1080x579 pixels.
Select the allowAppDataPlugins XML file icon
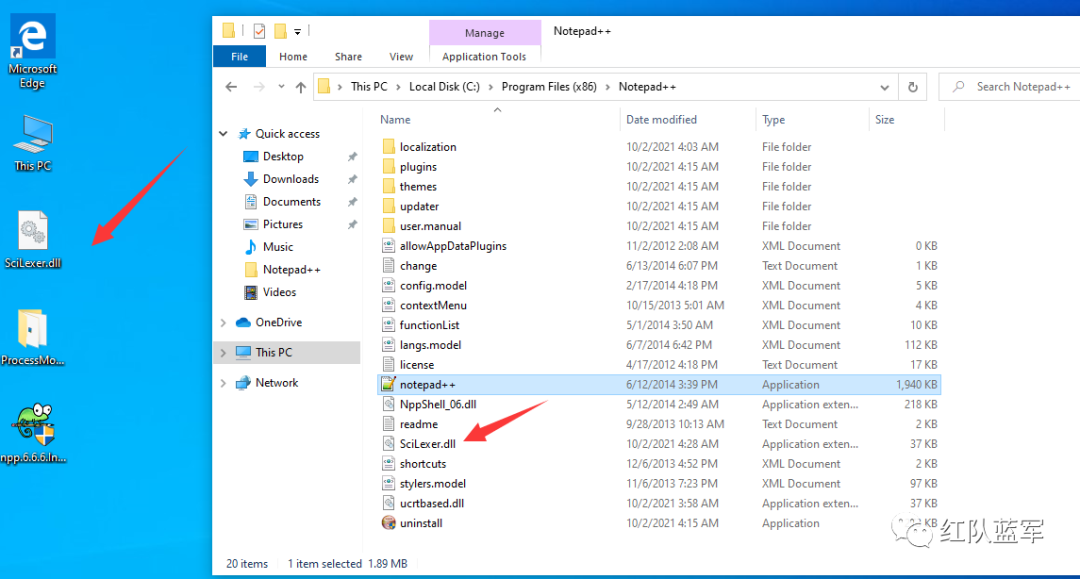click(x=388, y=246)
